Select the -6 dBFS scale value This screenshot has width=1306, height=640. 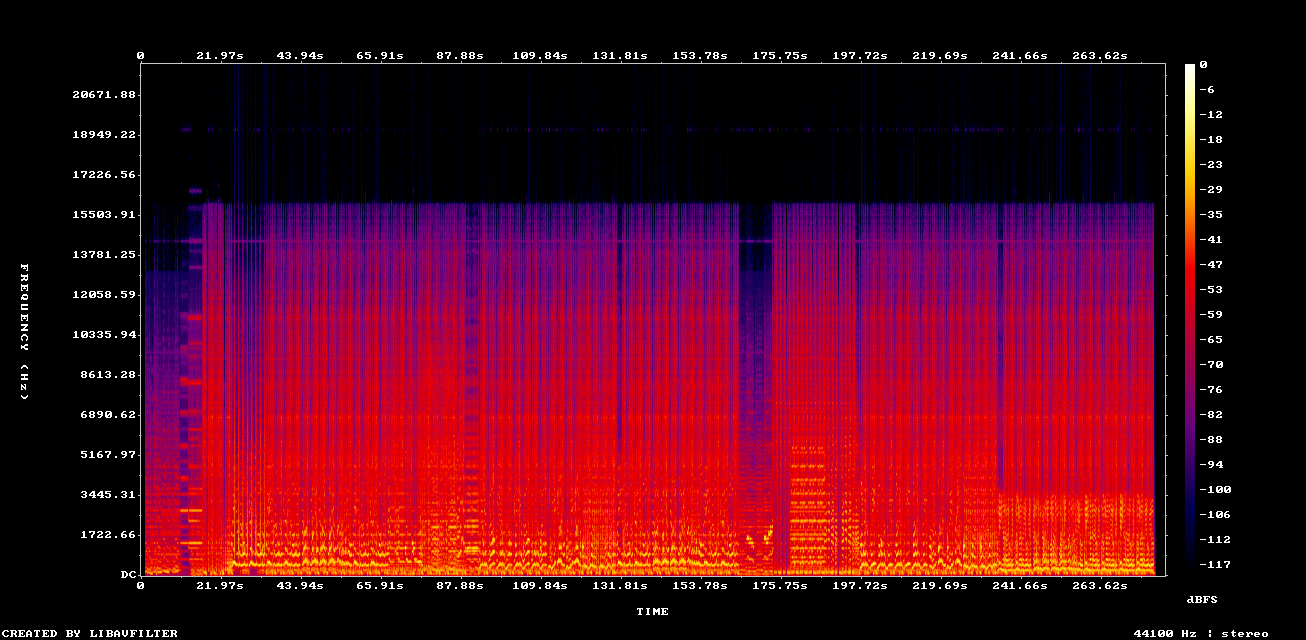click(x=1206, y=89)
